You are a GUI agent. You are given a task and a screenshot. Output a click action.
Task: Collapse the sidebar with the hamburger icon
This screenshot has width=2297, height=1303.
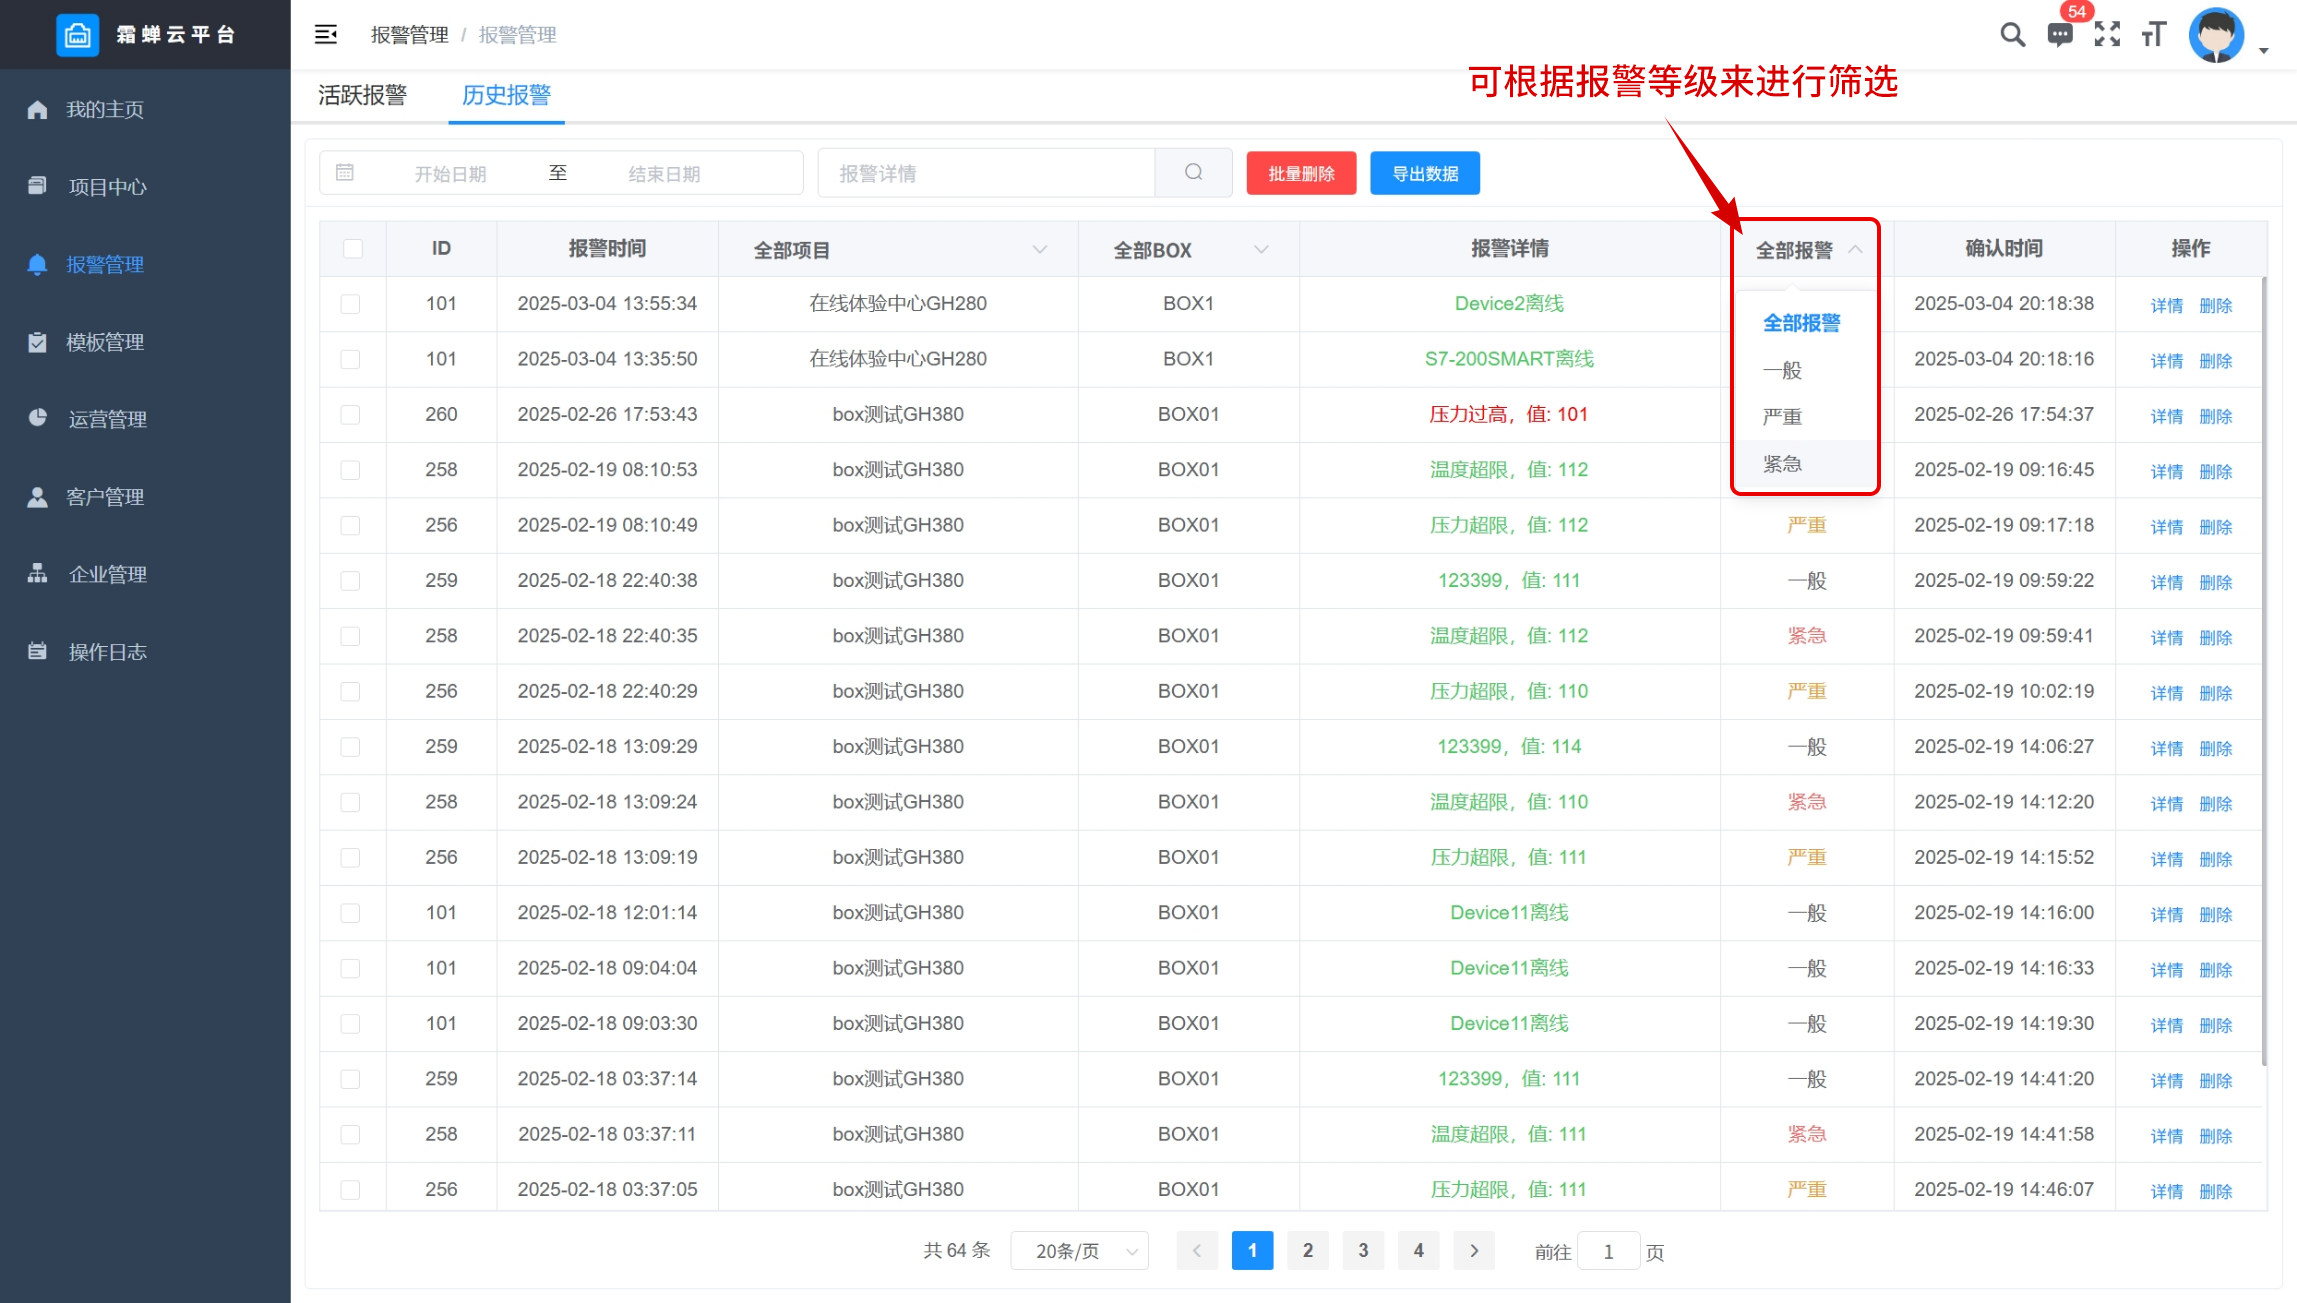[326, 35]
